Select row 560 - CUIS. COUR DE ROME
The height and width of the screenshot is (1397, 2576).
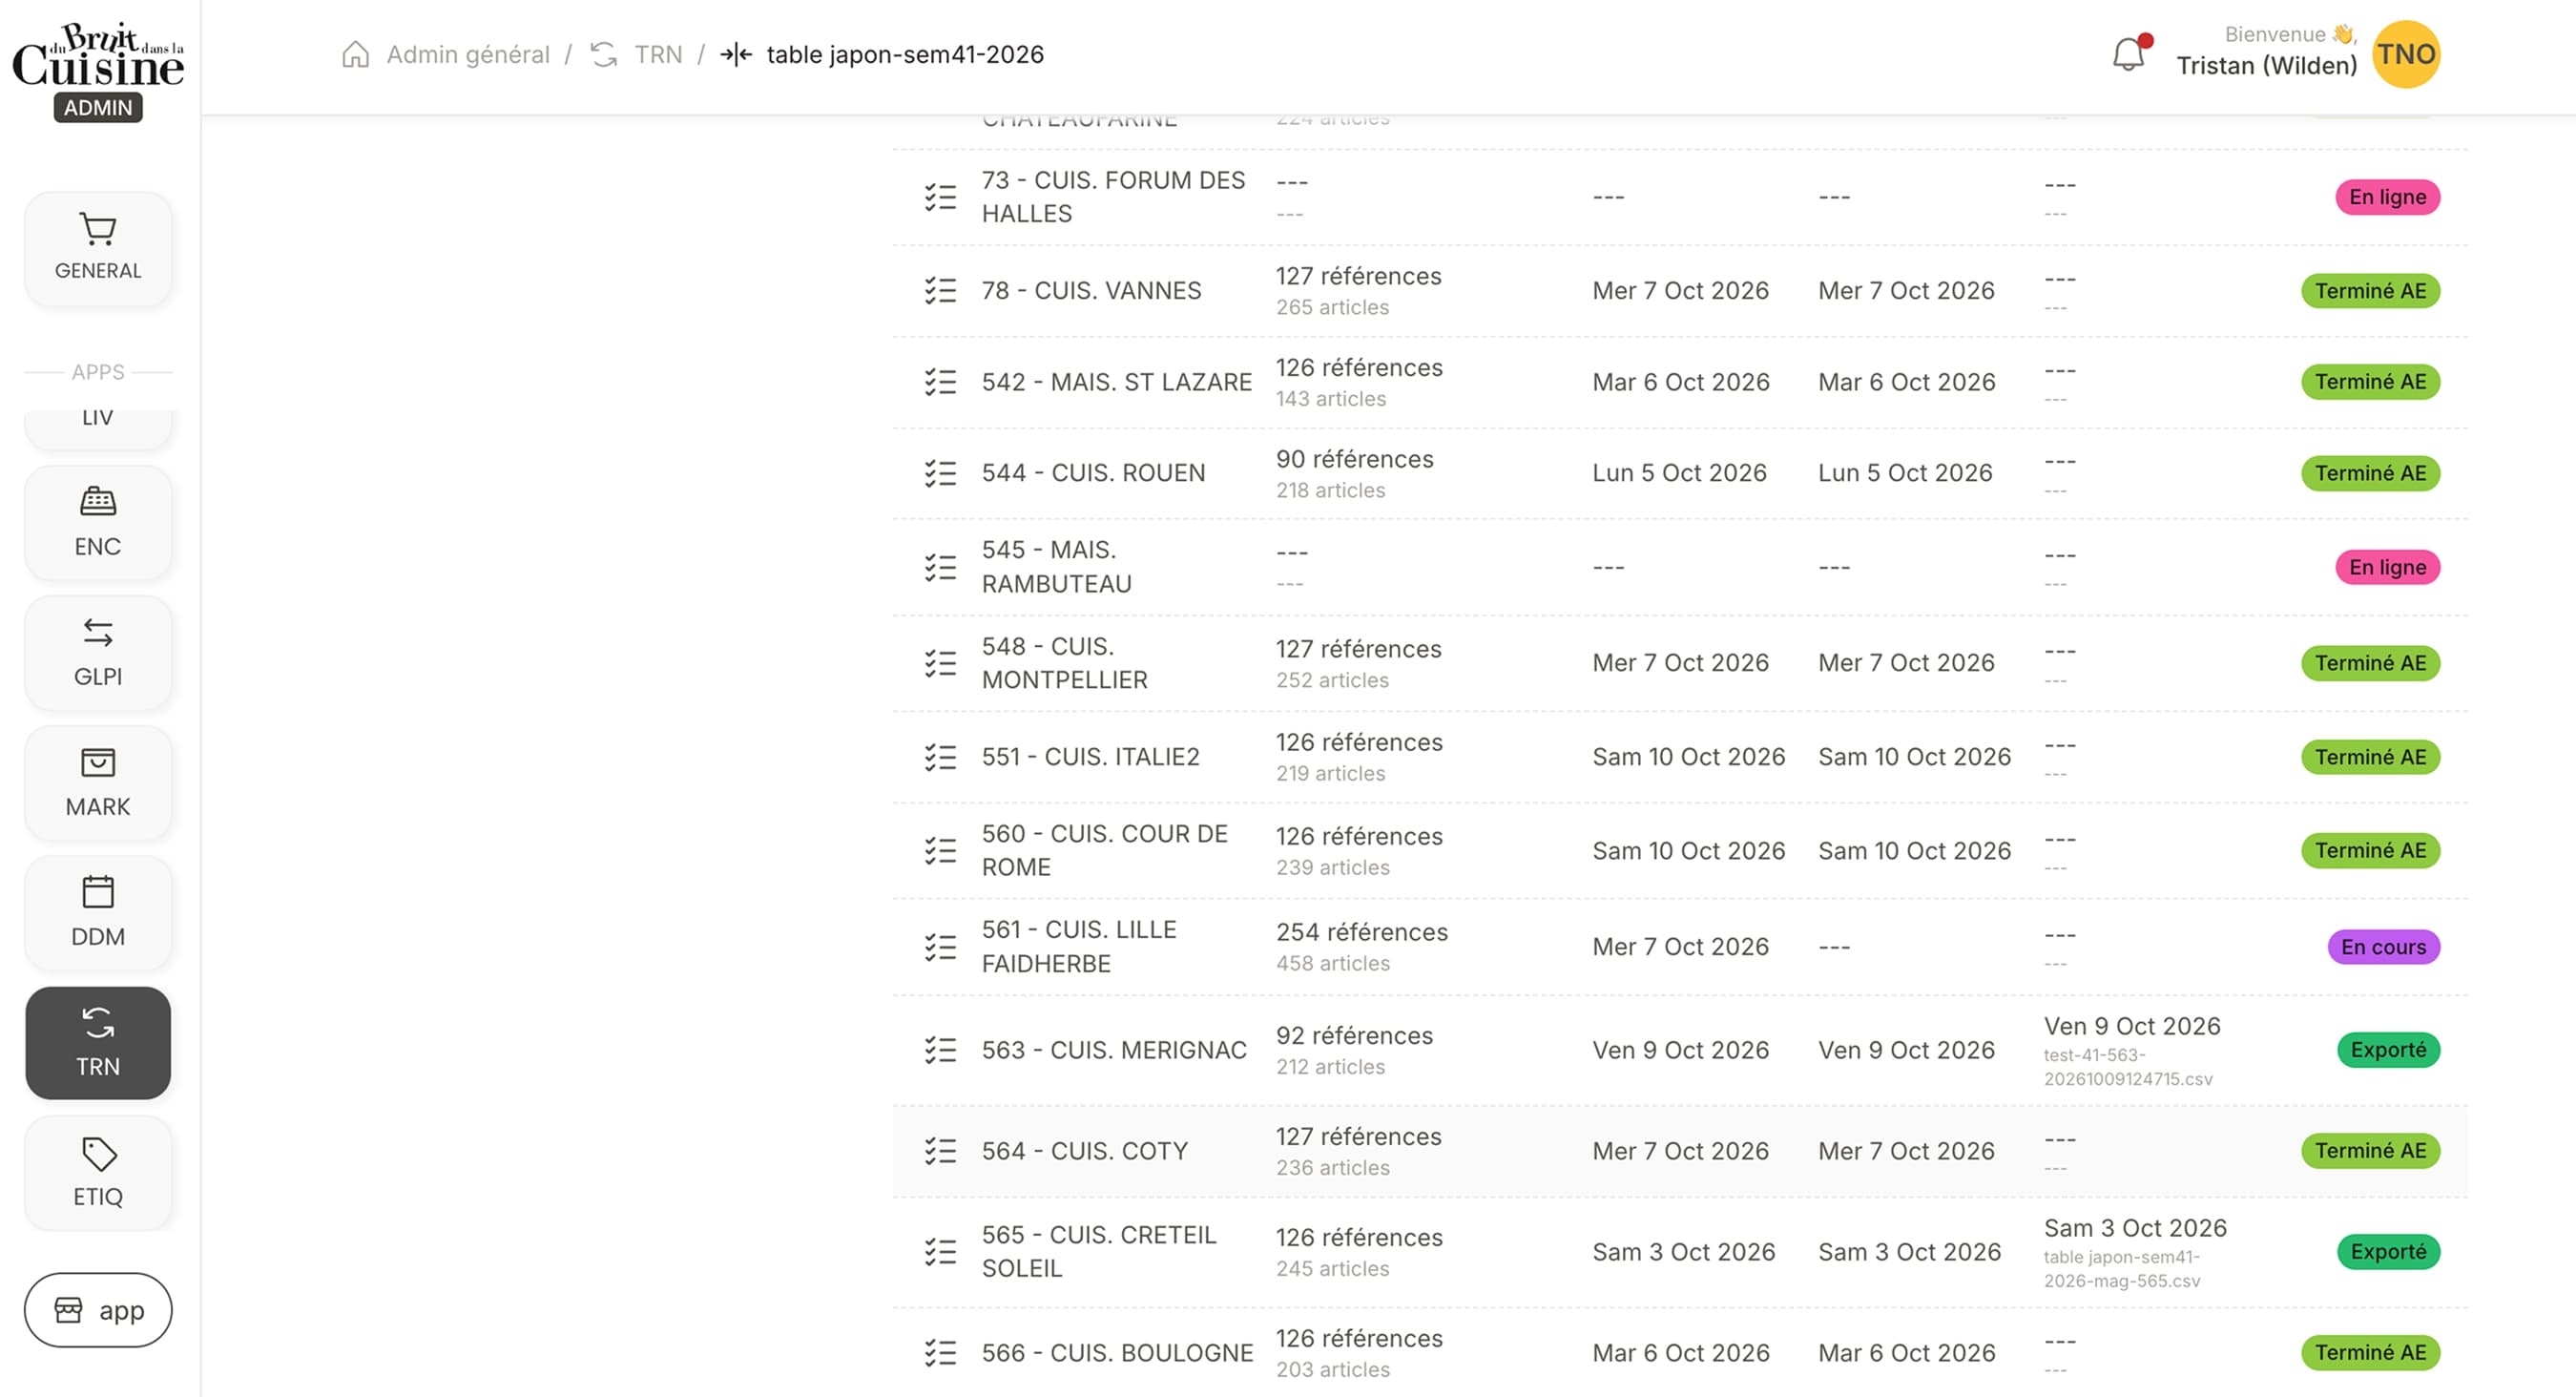pyautogui.click(x=1680, y=851)
